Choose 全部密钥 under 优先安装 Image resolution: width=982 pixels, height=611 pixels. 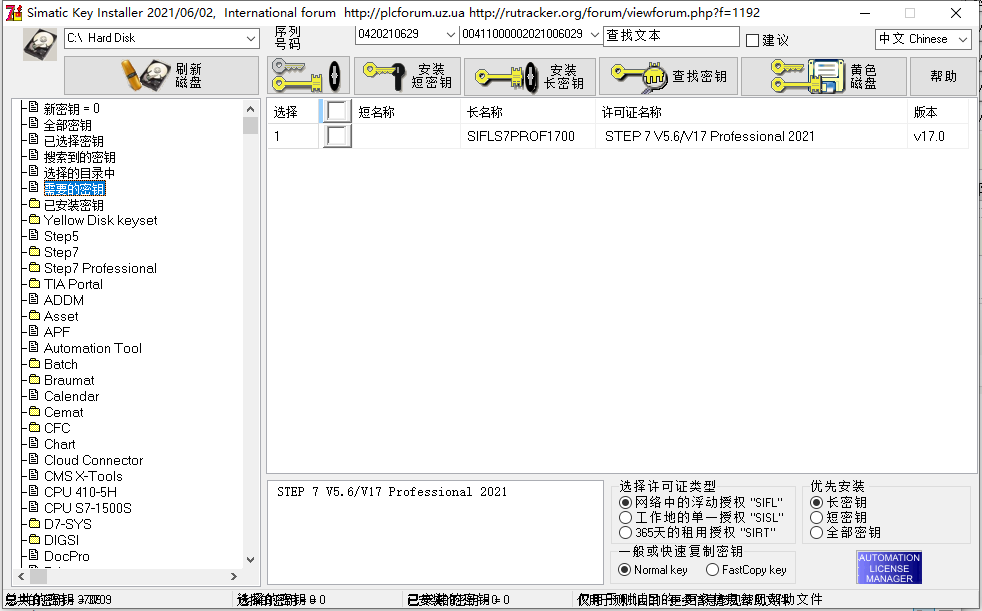[x=816, y=533]
